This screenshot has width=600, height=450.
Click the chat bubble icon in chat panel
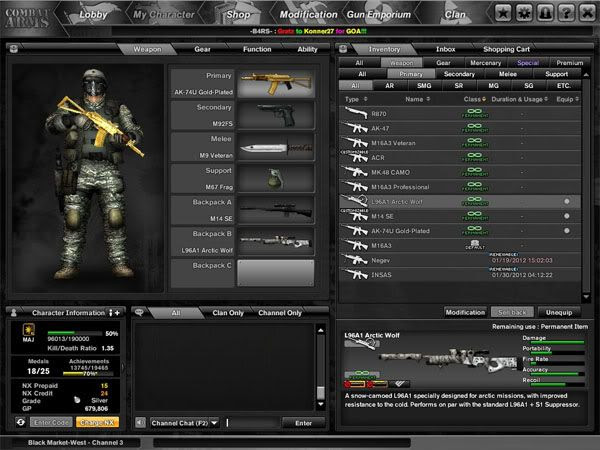tap(139, 313)
